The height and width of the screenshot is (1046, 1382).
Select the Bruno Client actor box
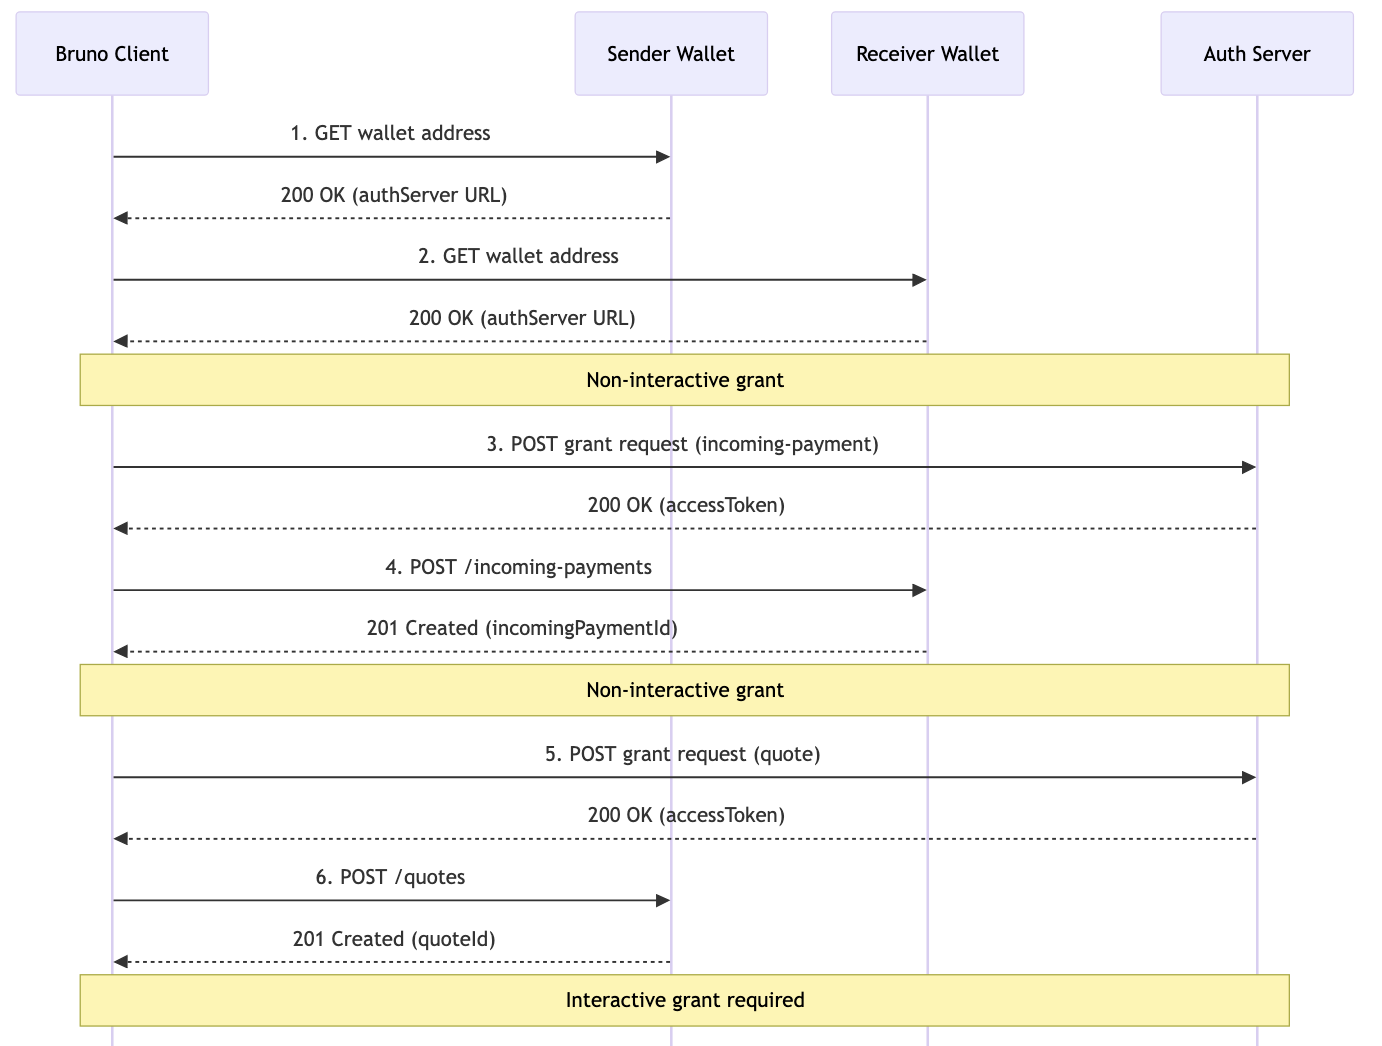coord(112,53)
